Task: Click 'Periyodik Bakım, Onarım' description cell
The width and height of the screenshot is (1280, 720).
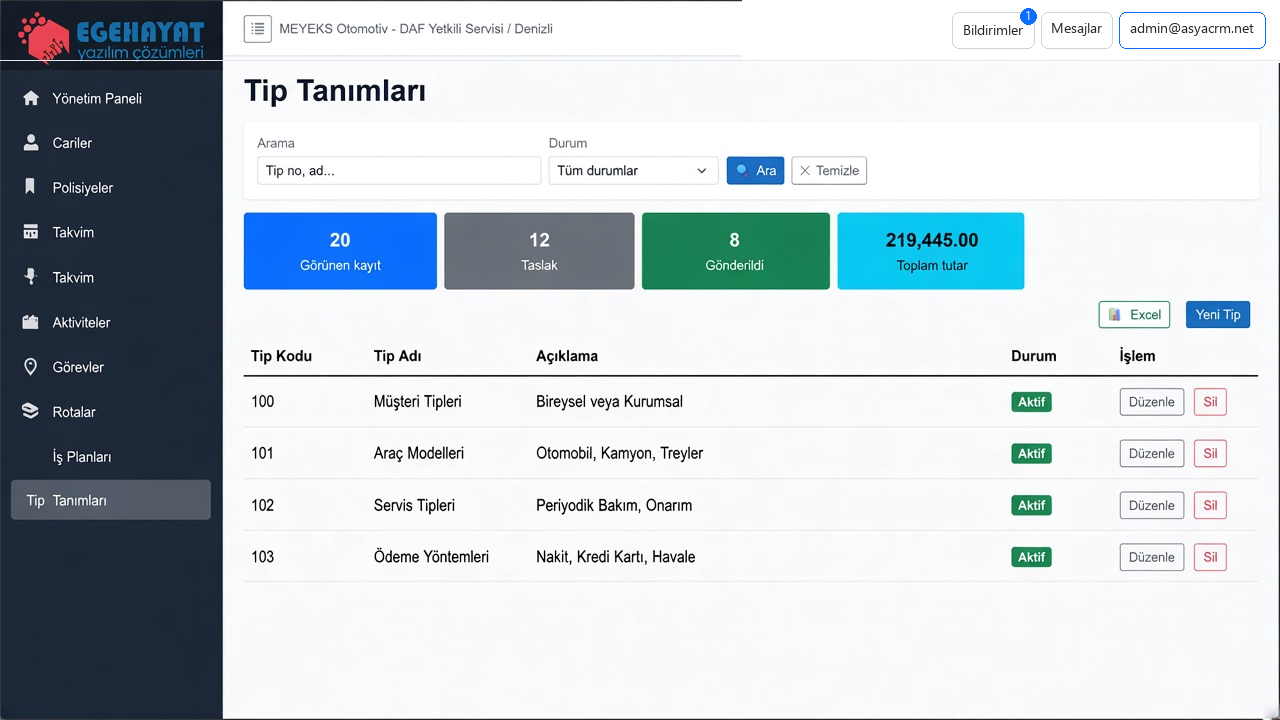Action: [x=614, y=505]
